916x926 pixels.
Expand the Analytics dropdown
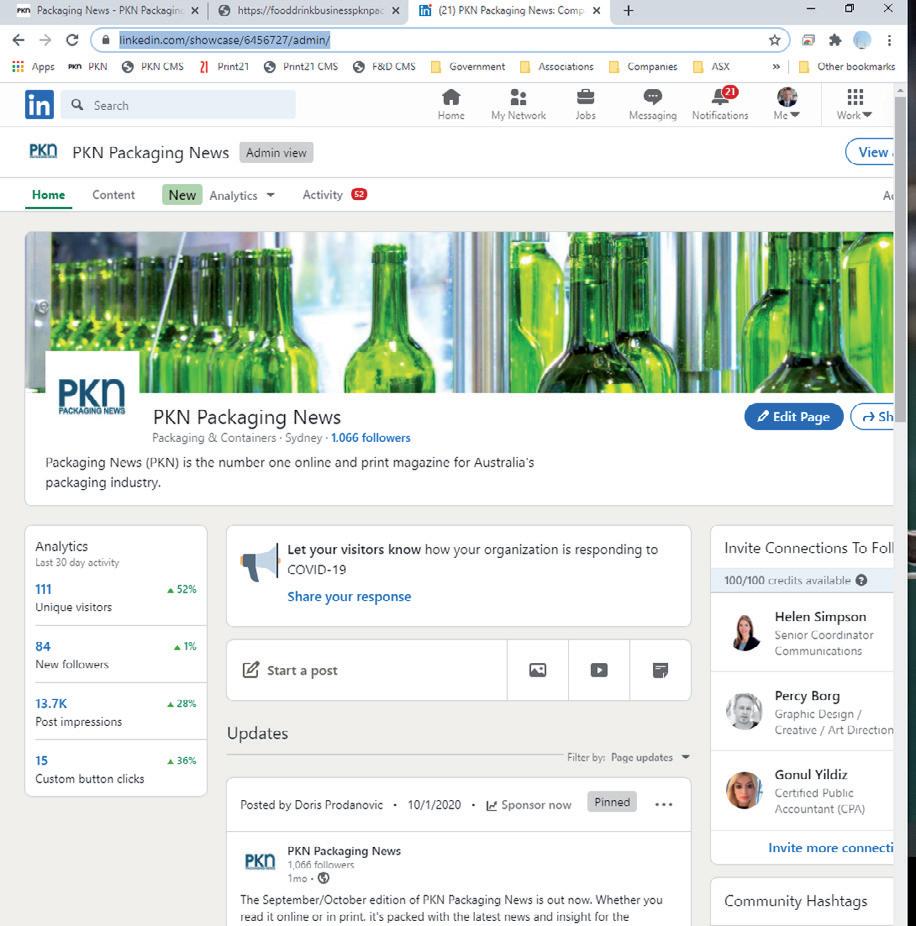[270, 195]
